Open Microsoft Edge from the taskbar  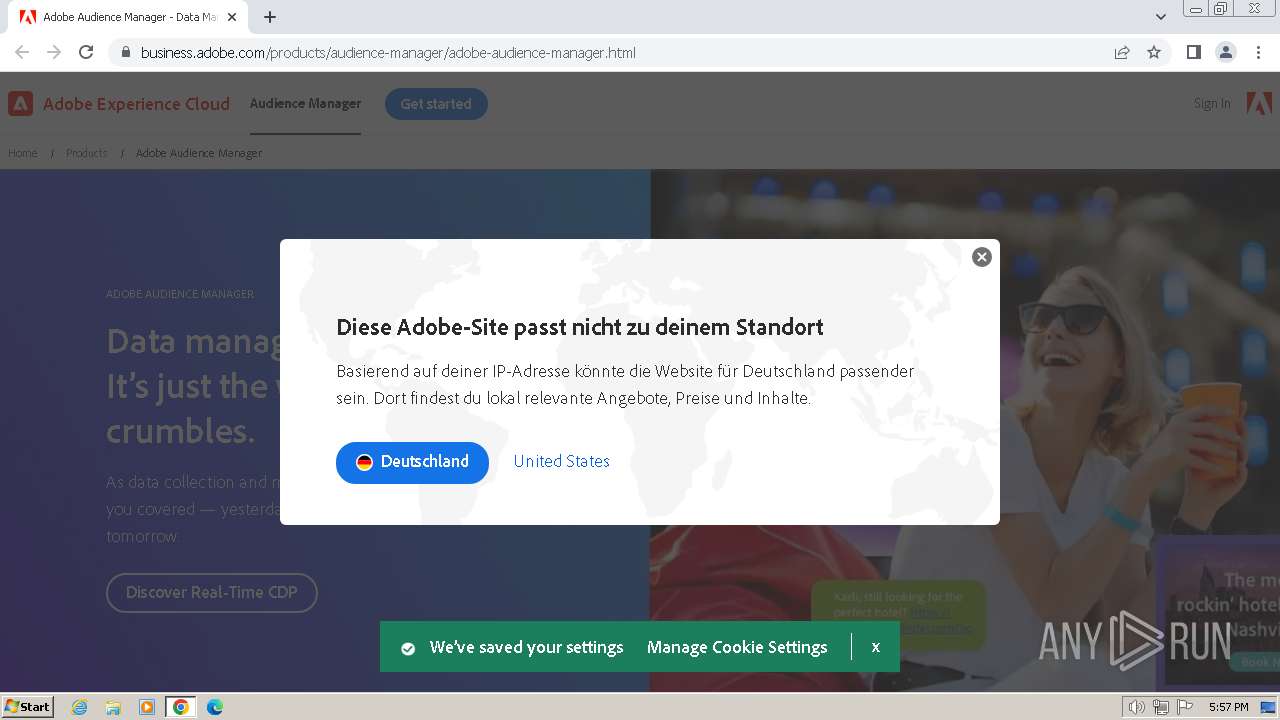coord(214,707)
